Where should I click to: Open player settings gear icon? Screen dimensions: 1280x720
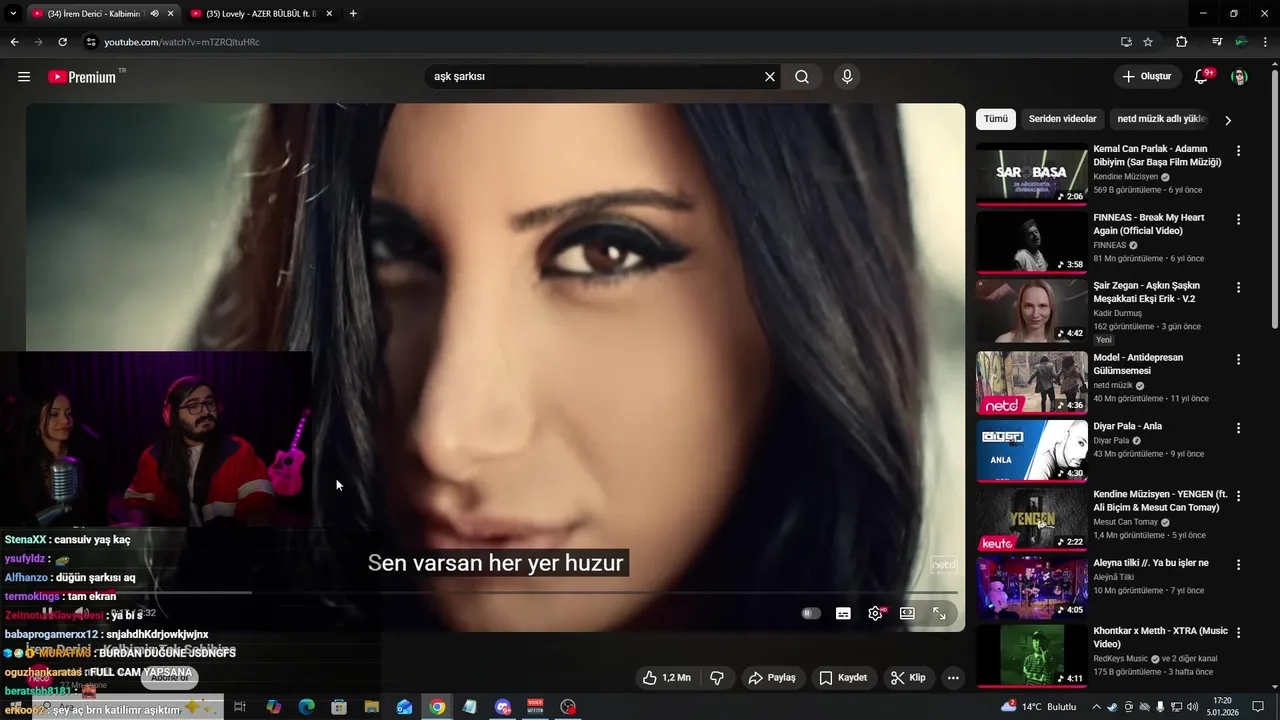[875, 613]
